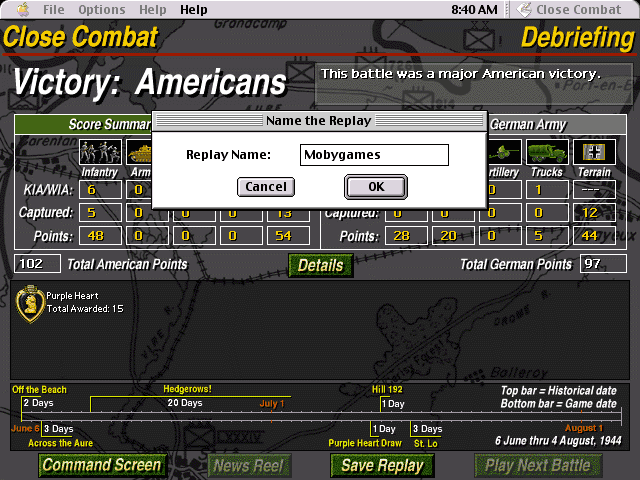The image size is (640, 480).
Task: Click the Purple Heart medal icon
Action: (30, 304)
